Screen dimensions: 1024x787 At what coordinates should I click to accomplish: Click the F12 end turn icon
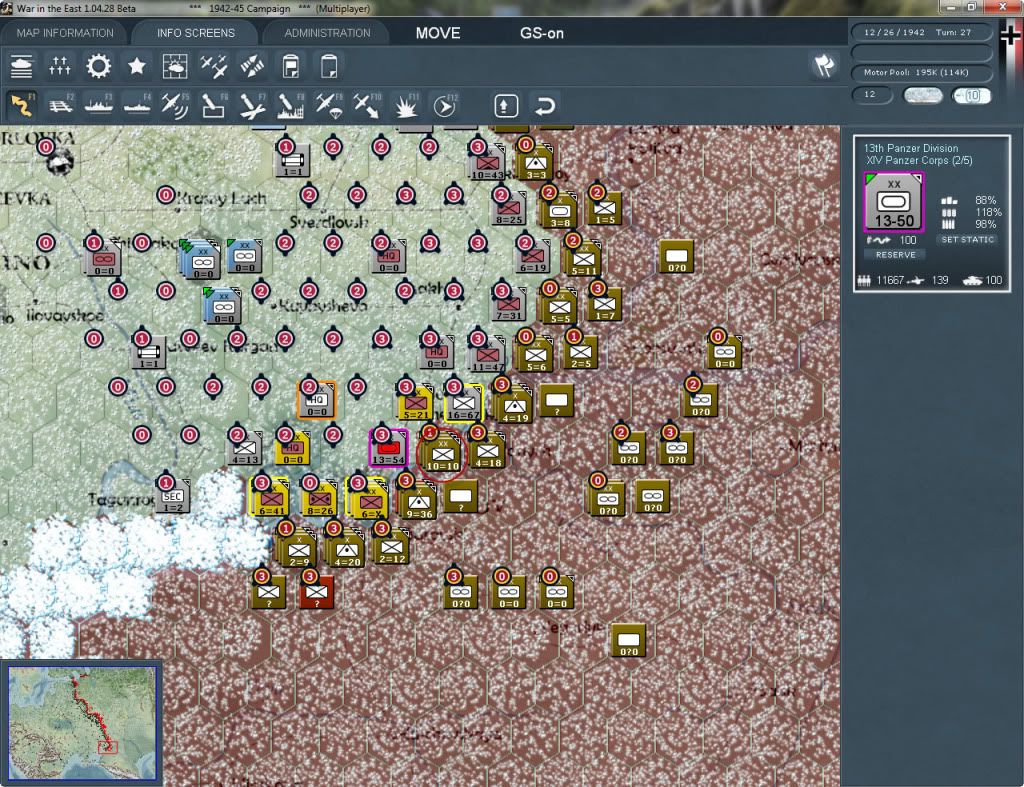click(x=445, y=105)
